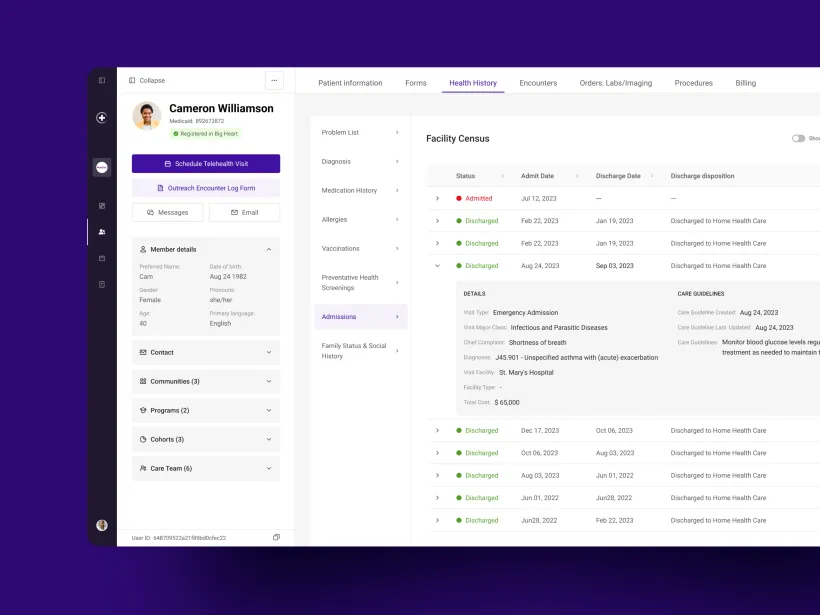This screenshot has height=615, width=820.
Task: Click Cameron Williamson's profile avatar thumbnail
Action: click(x=146, y=116)
